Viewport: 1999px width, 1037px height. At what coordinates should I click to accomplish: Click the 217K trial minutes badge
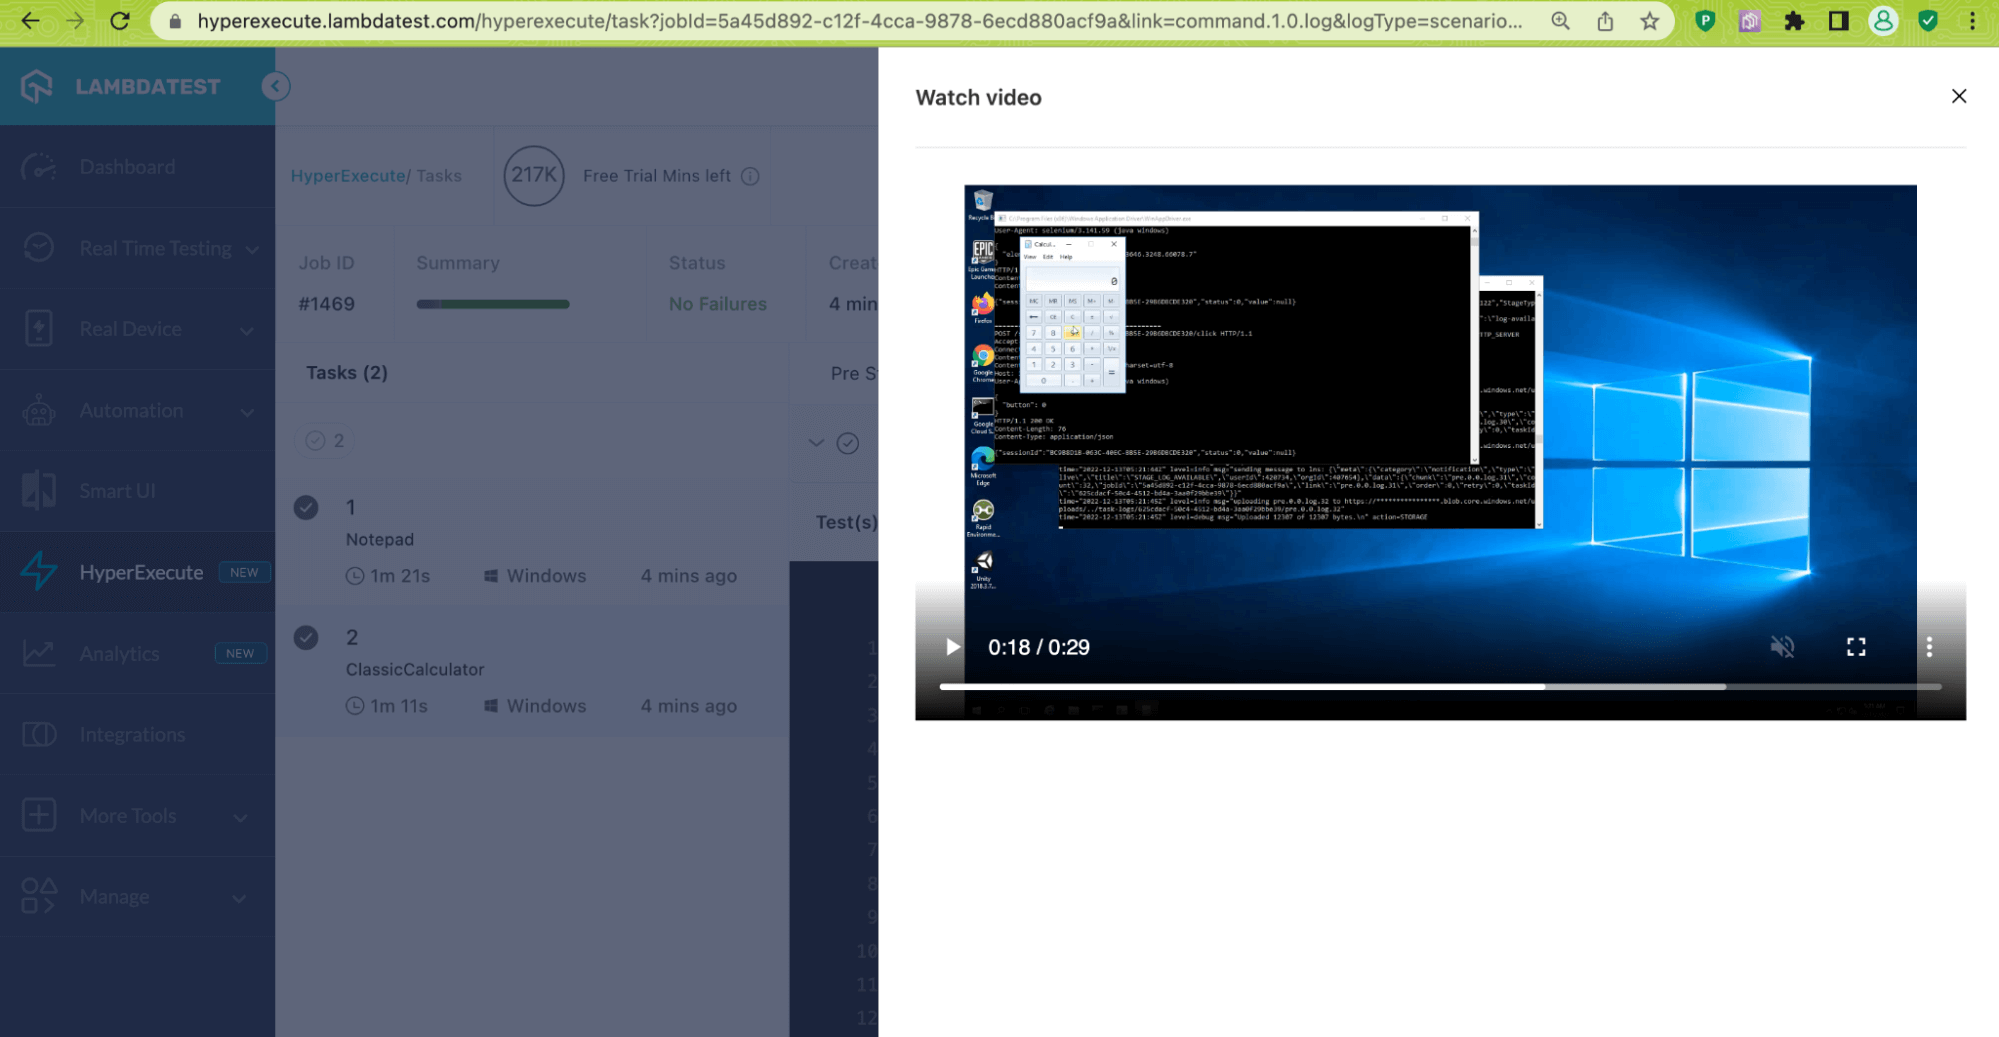click(x=534, y=176)
